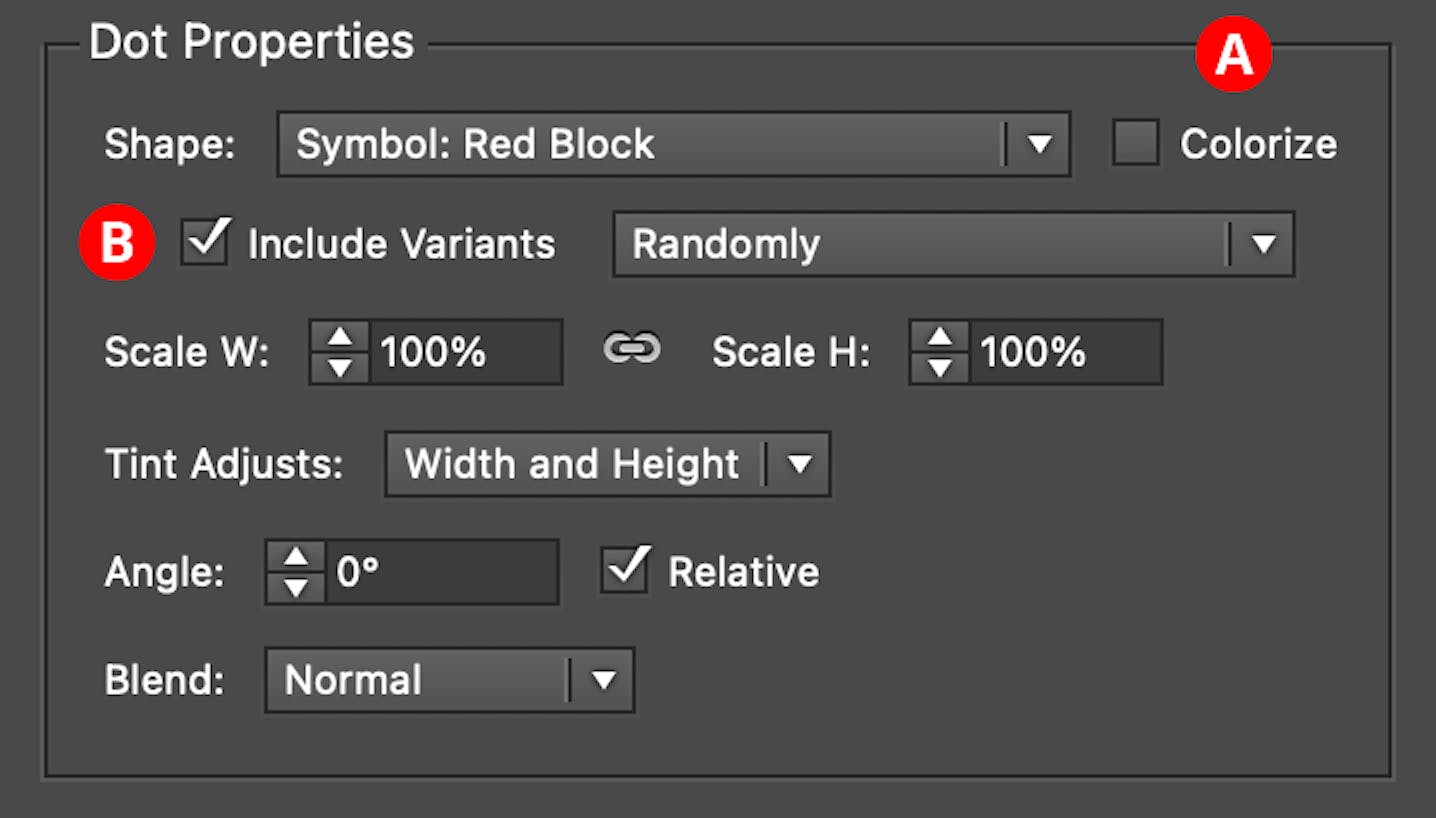Decrease Scale H with down arrow
Image resolution: width=1436 pixels, height=818 pixels.
940,367
